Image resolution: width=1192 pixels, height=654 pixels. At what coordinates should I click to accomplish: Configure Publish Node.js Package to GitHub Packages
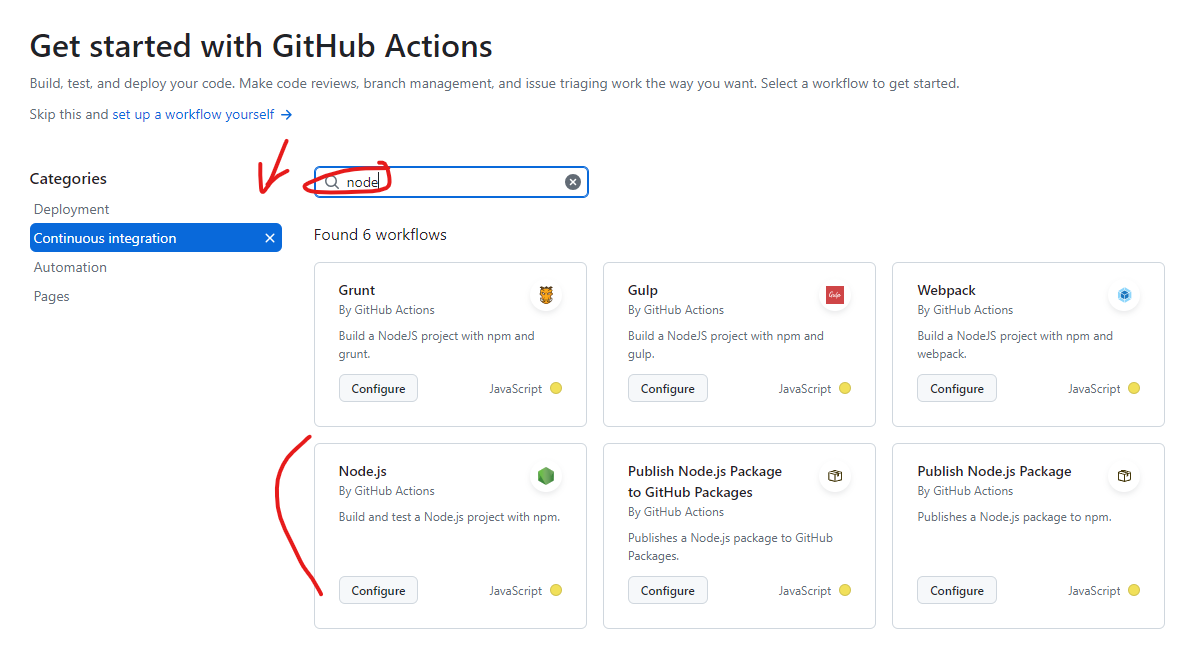click(x=667, y=591)
